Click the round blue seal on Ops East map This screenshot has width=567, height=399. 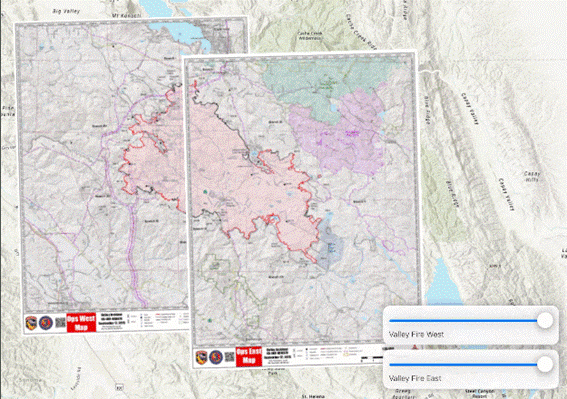click(x=216, y=357)
